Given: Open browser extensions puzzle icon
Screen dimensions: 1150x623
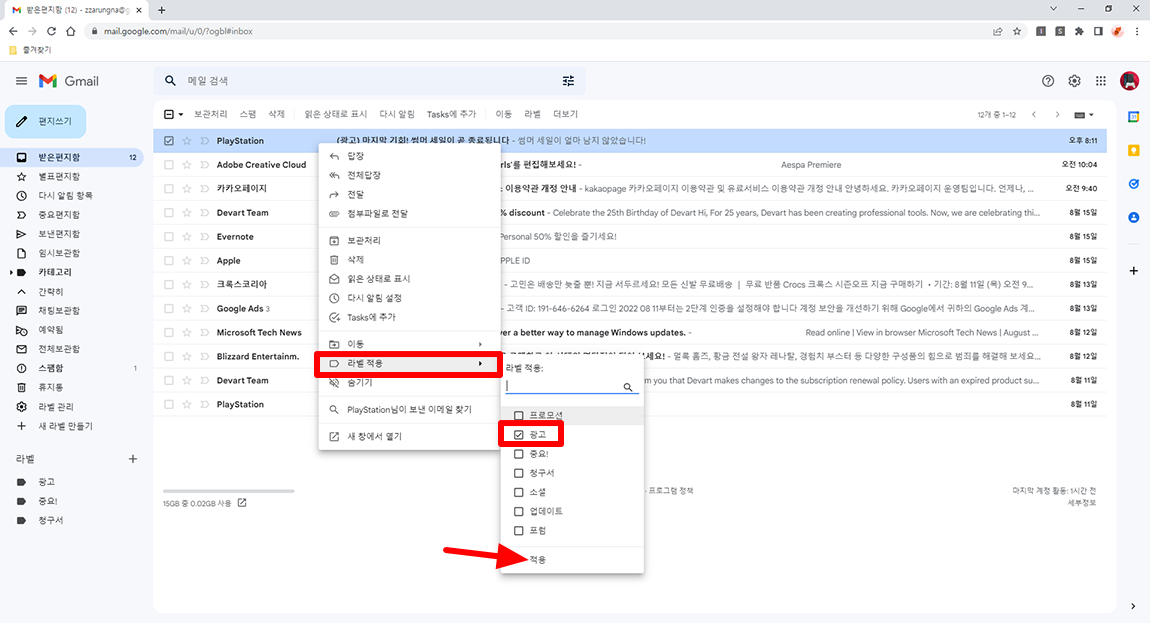Looking at the screenshot, I should coord(1079,32).
